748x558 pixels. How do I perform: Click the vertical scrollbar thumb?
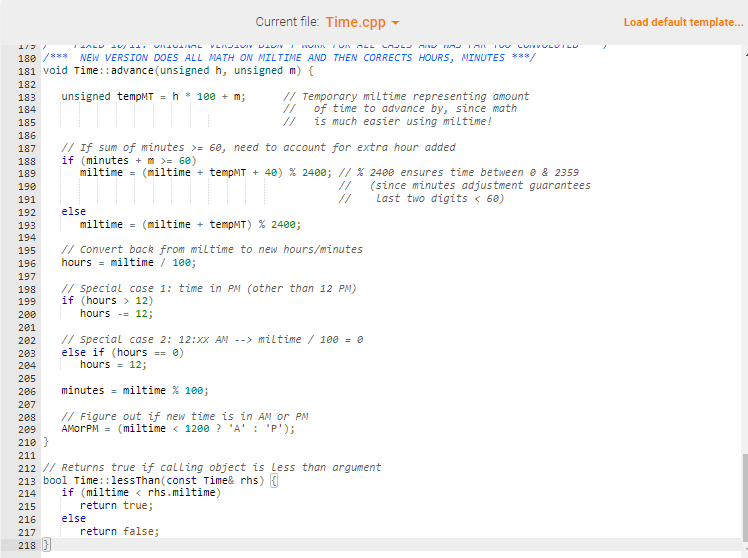[x=745, y=497]
